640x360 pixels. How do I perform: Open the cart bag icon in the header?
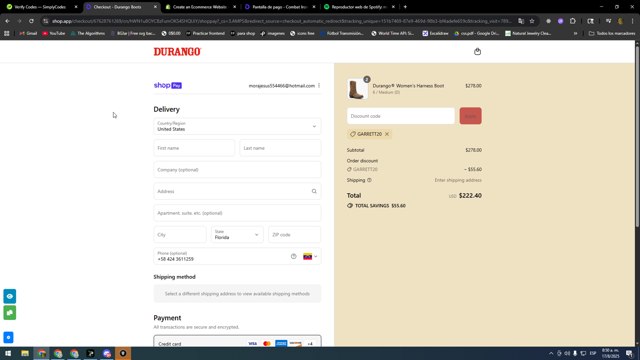click(x=477, y=51)
